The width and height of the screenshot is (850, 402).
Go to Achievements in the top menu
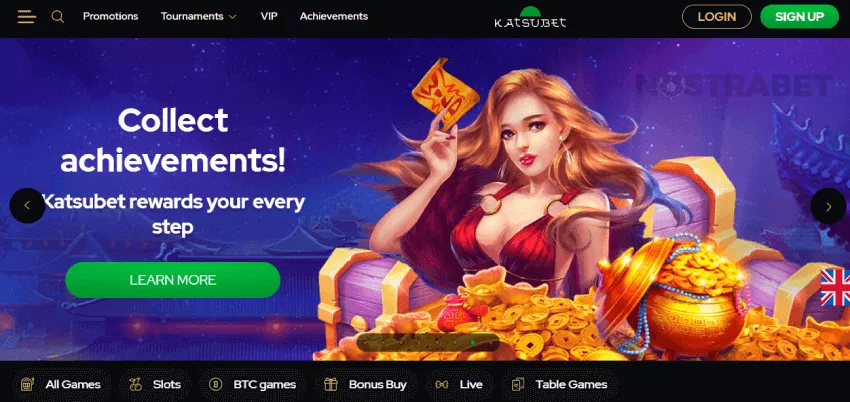coord(334,16)
